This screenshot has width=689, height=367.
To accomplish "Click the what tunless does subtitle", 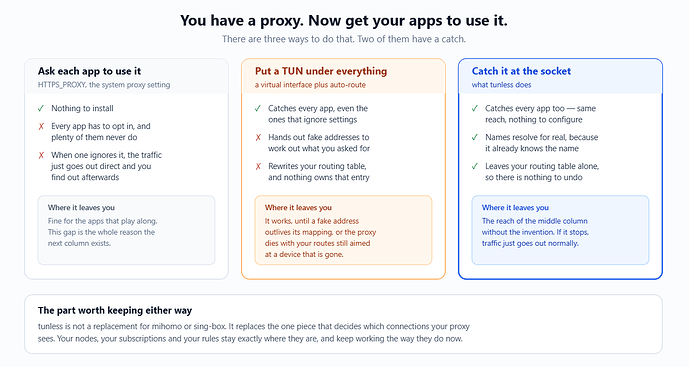I will click(x=501, y=85).
